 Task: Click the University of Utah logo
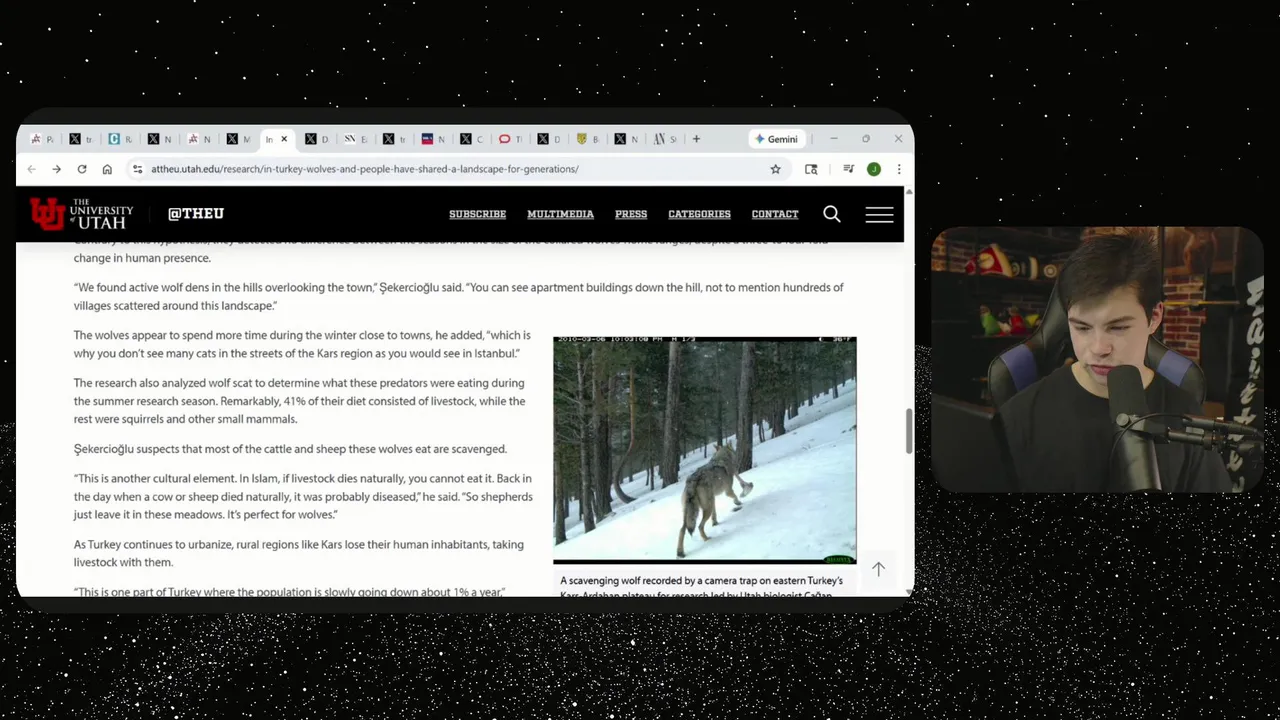coord(81,213)
